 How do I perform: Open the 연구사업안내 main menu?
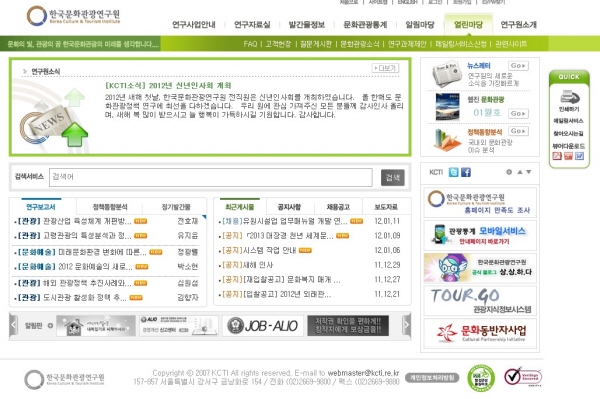[x=194, y=25]
